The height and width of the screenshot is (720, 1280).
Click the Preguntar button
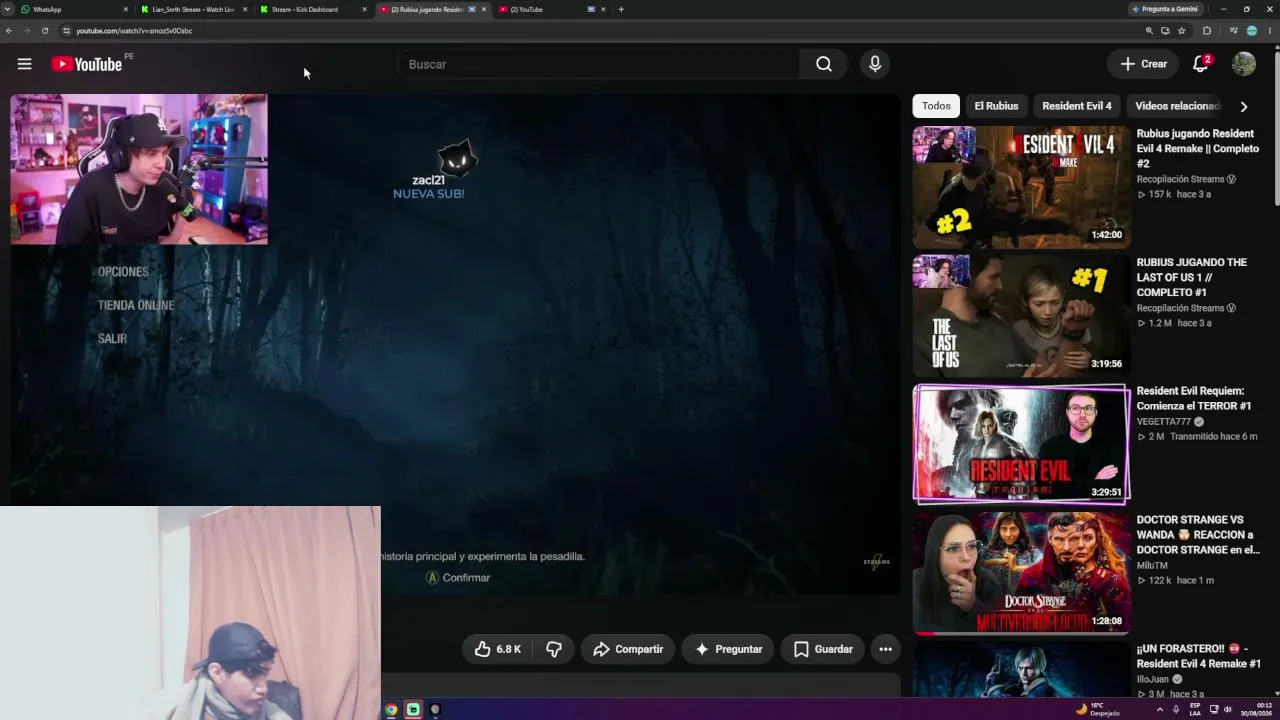(728, 649)
